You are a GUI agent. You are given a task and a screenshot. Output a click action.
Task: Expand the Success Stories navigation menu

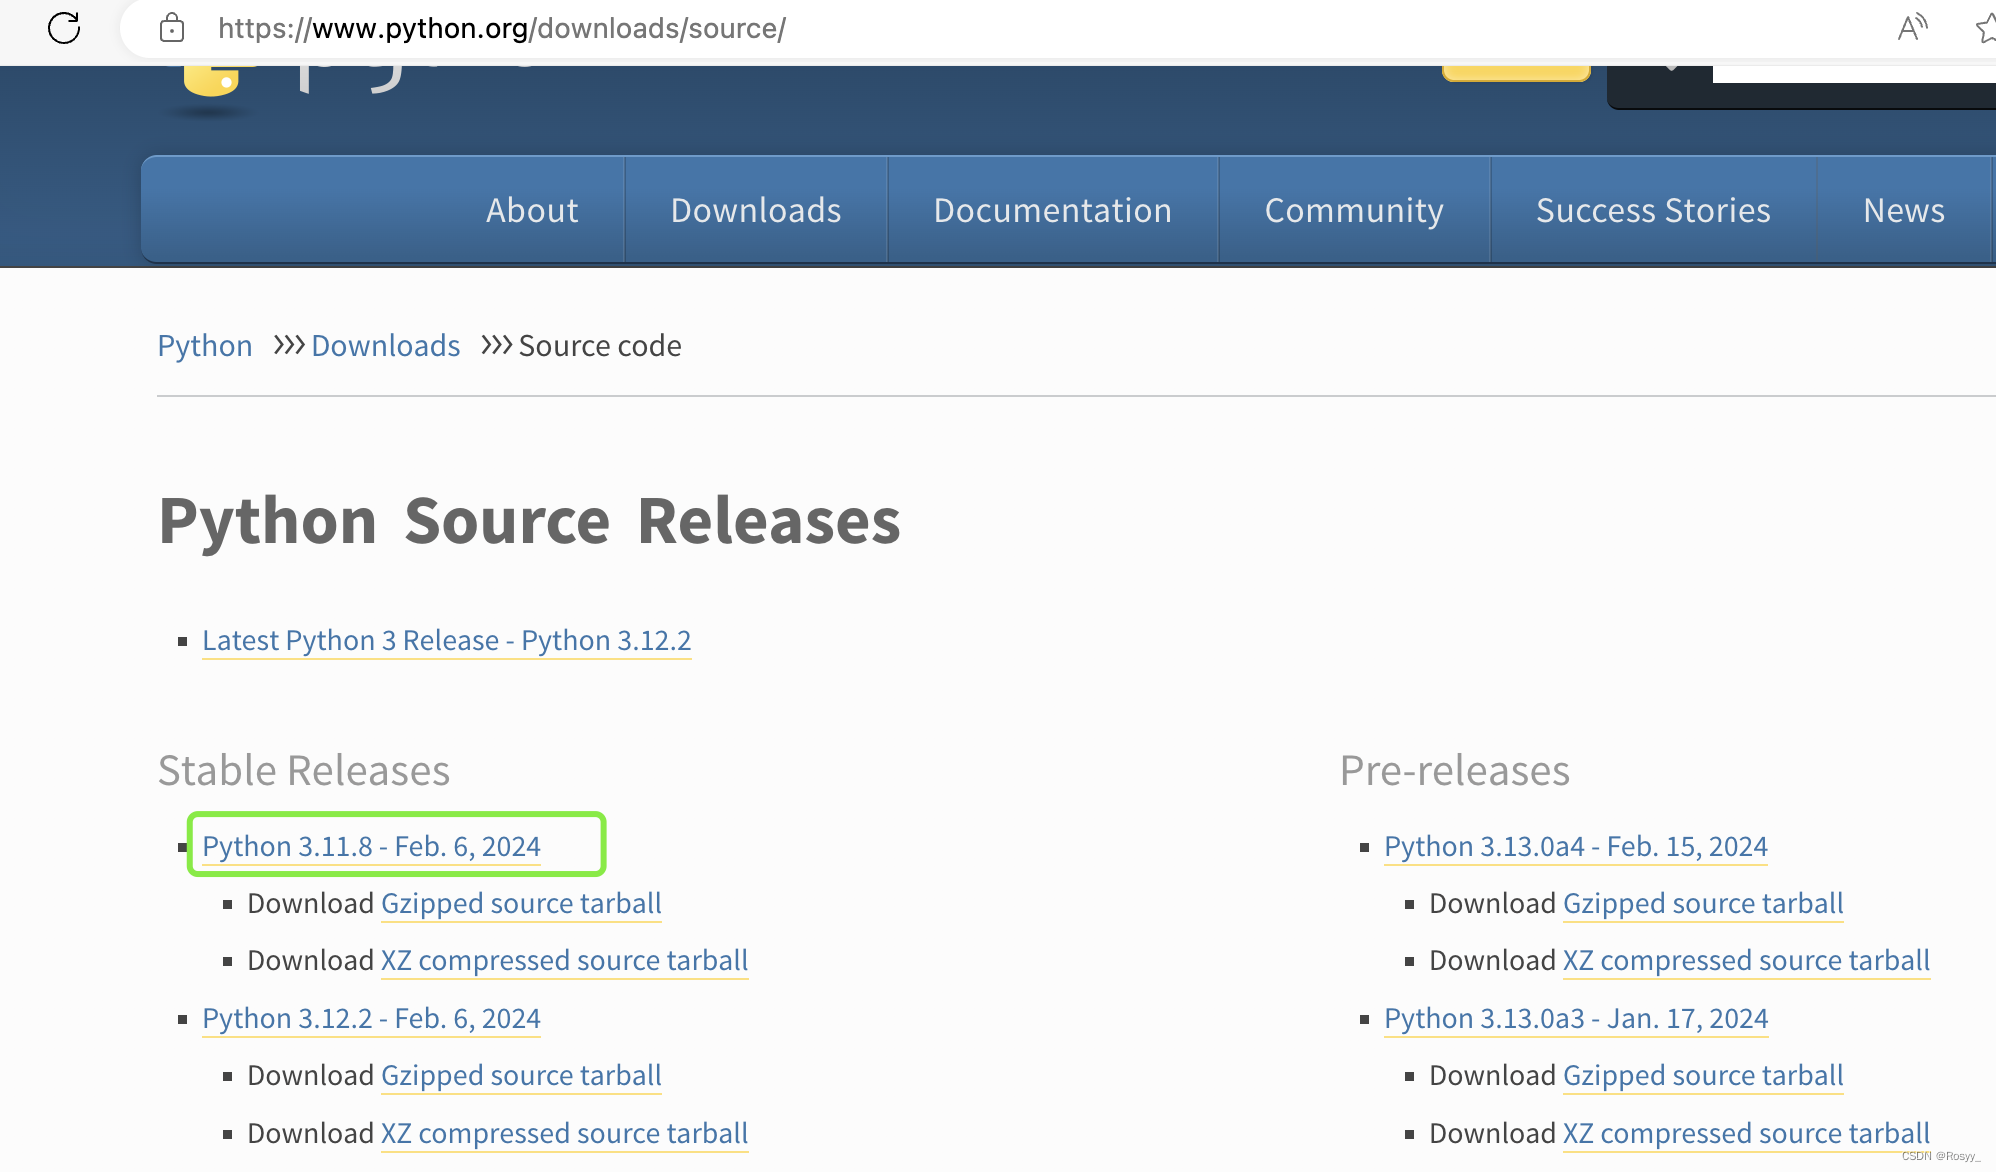(x=1653, y=211)
